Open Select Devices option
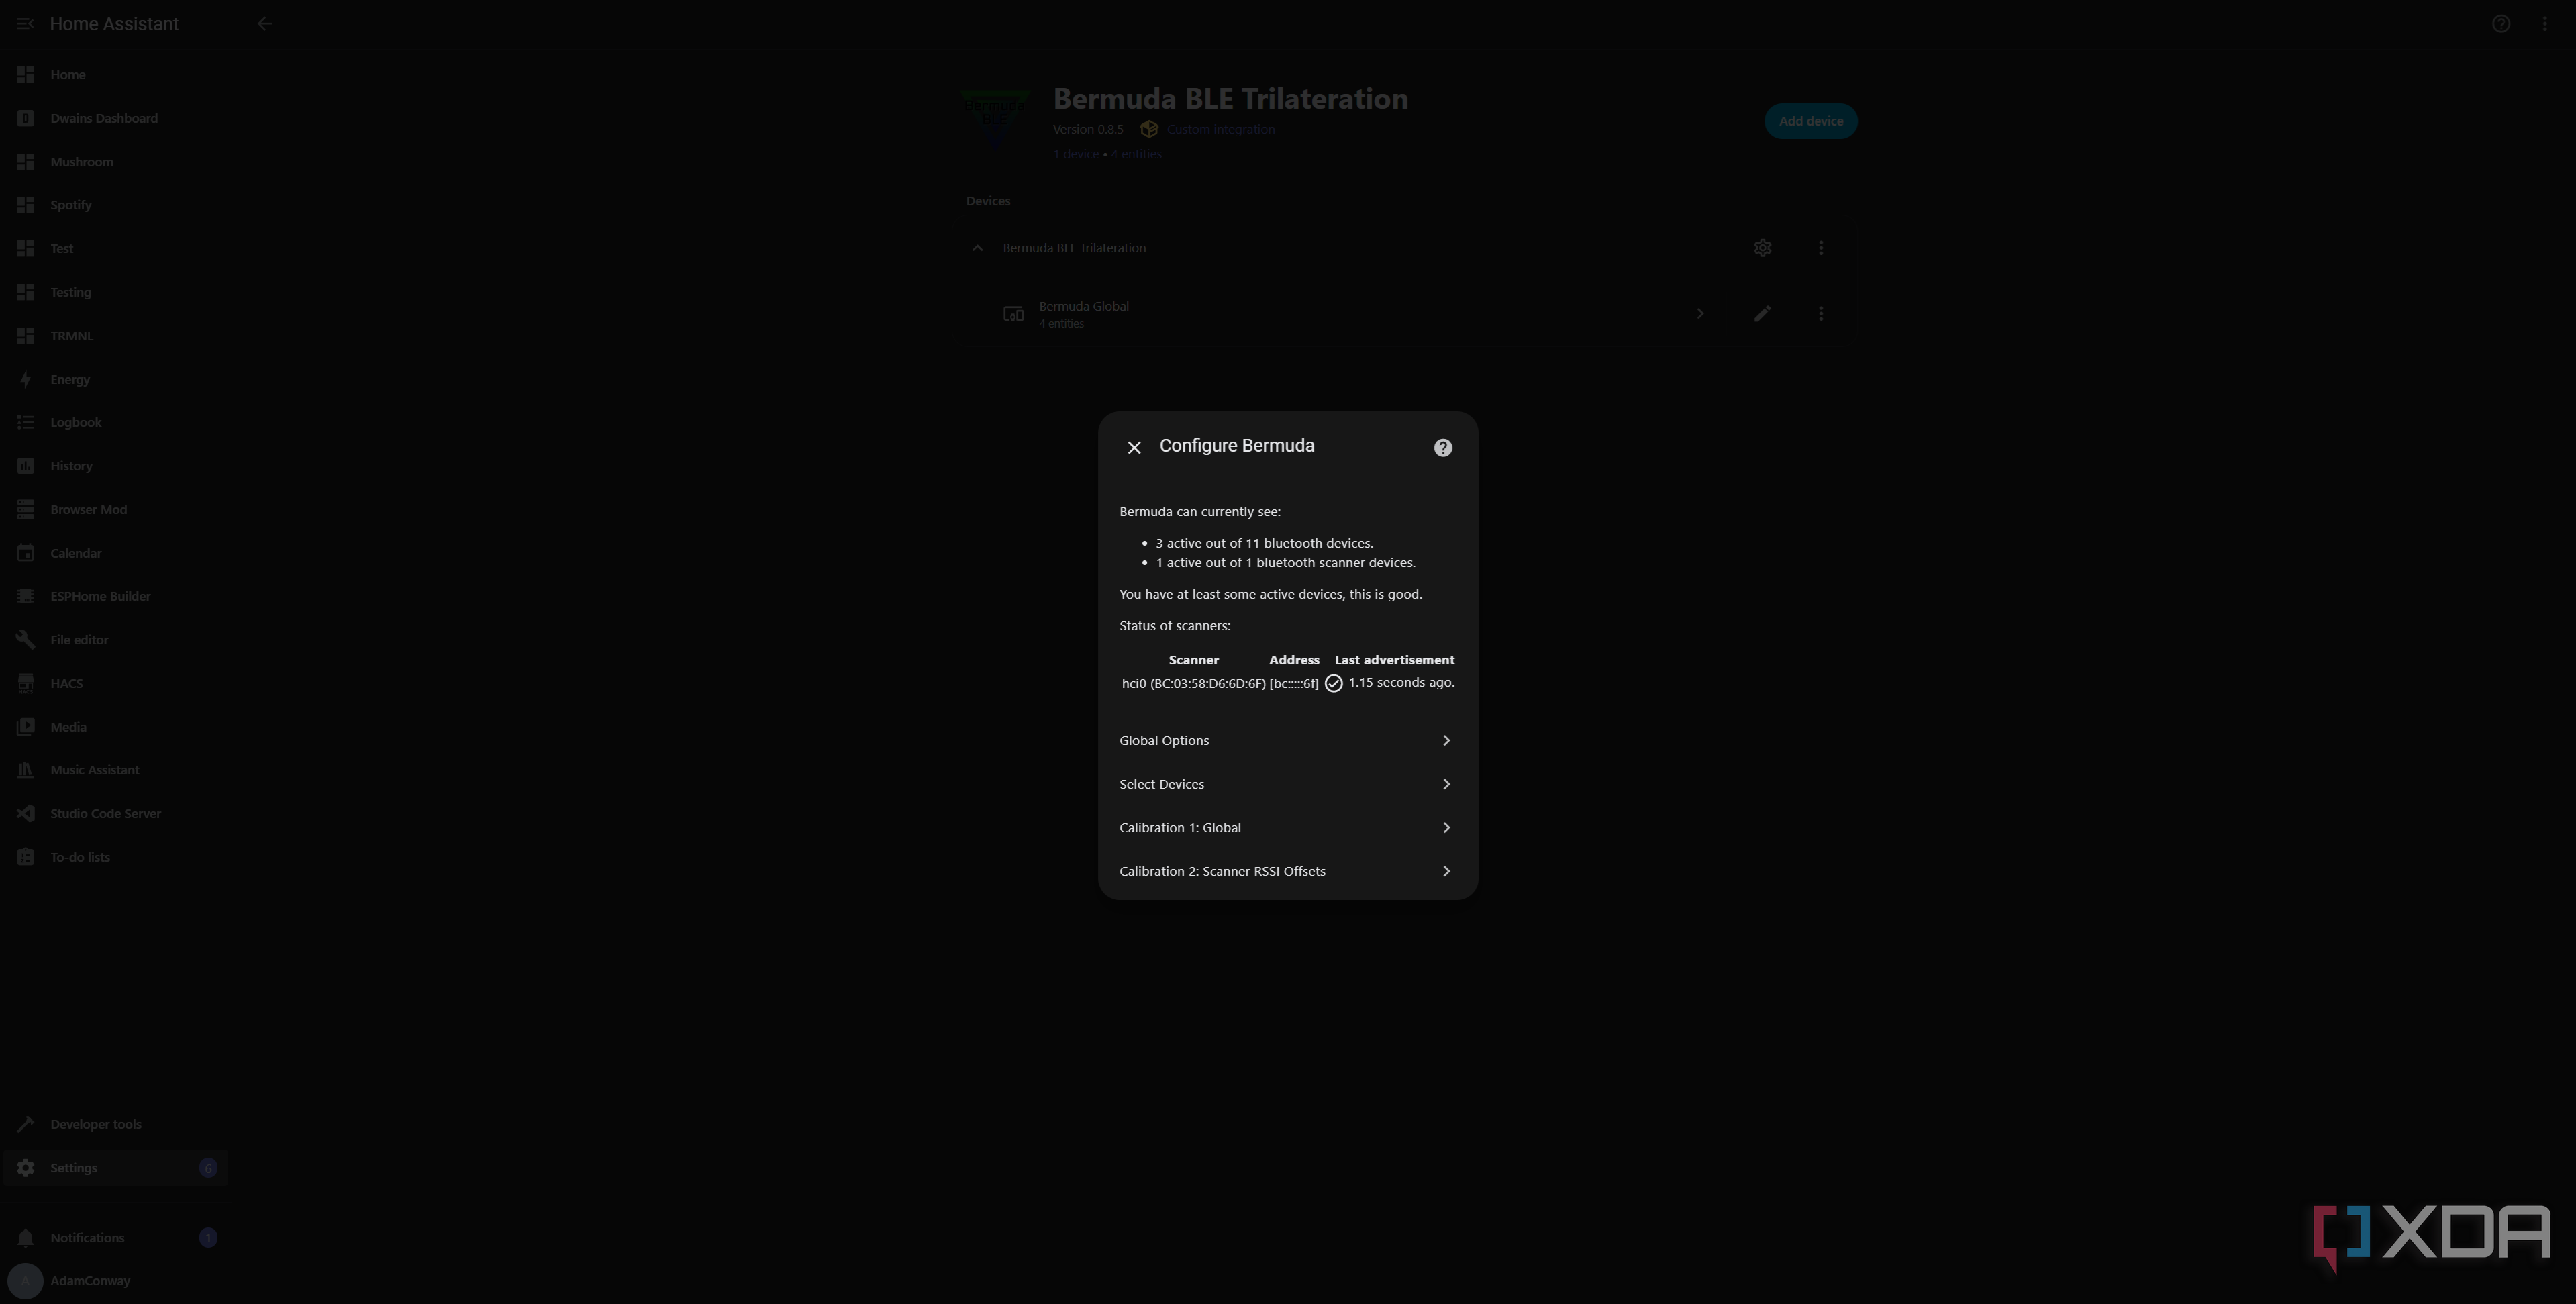This screenshot has height=1304, width=2576. point(1287,784)
